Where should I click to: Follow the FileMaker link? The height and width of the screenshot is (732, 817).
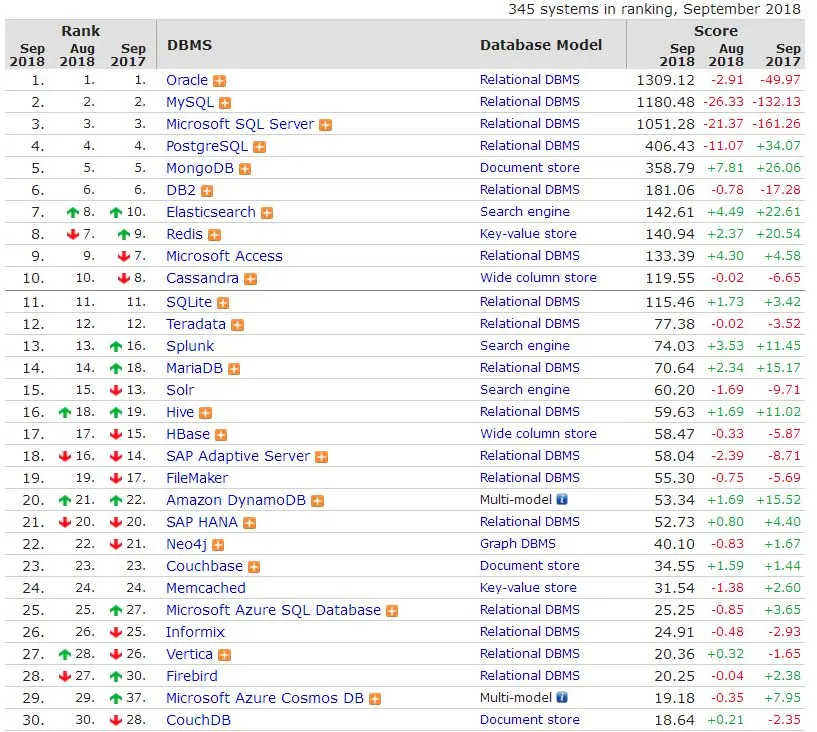[197, 478]
